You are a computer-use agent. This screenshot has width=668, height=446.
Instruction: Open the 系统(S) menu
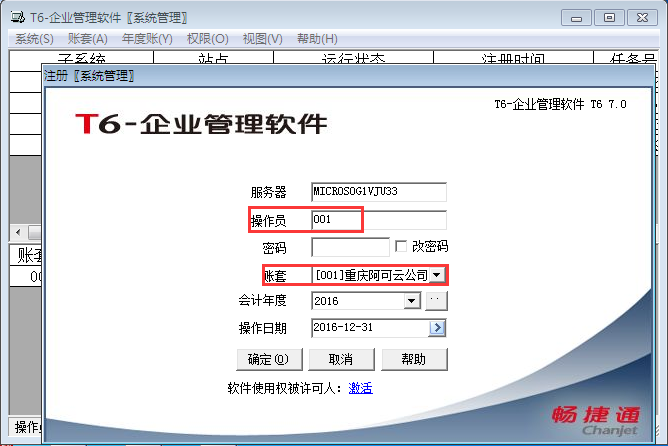[x=34, y=38]
